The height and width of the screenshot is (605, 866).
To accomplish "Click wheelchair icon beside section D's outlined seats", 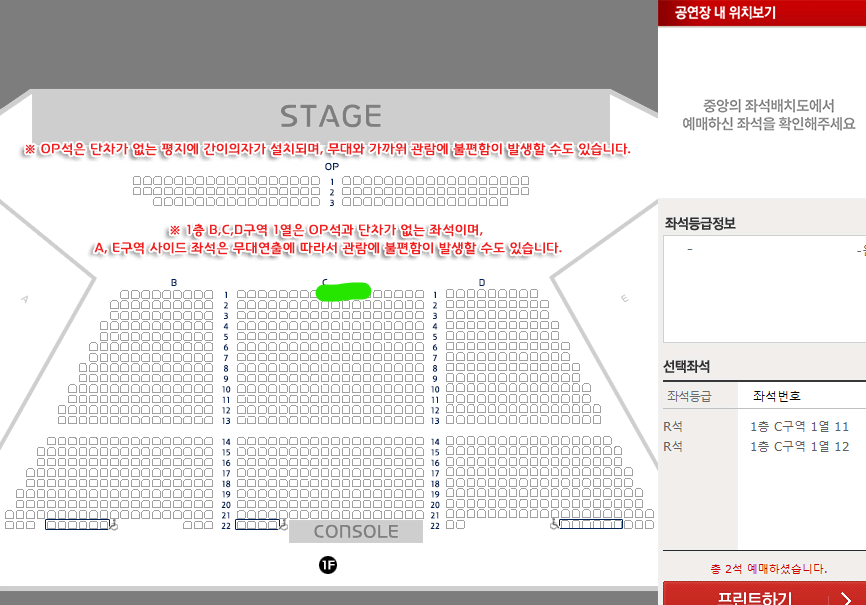I will [555, 524].
